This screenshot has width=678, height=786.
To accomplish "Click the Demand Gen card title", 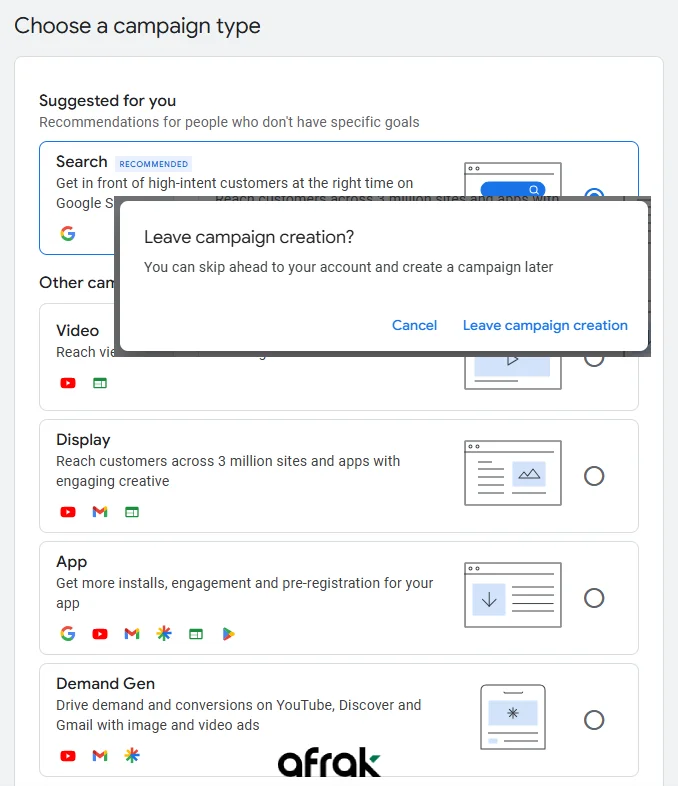I will (x=105, y=684).
